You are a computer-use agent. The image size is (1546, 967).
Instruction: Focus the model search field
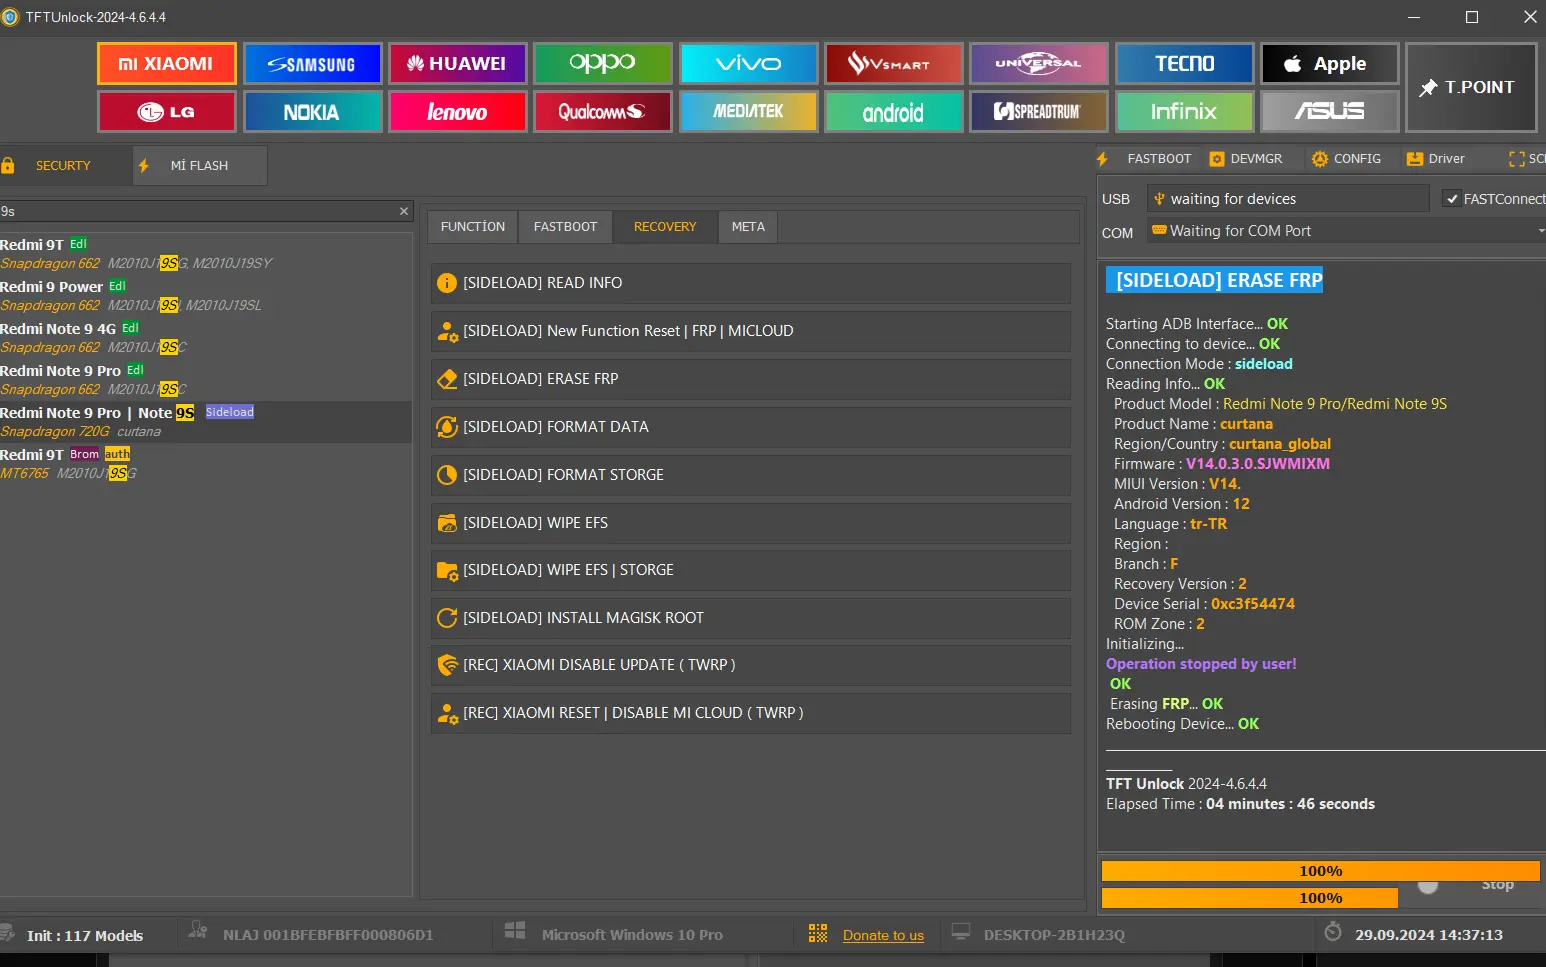tap(198, 211)
